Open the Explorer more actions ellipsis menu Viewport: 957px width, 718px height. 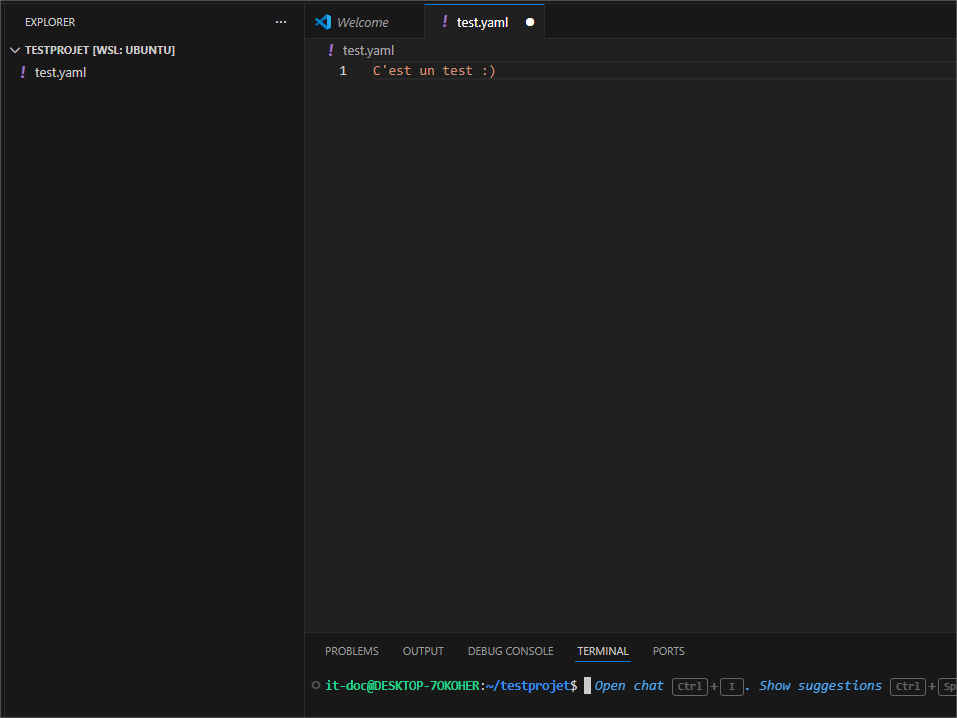pos(281,22)
